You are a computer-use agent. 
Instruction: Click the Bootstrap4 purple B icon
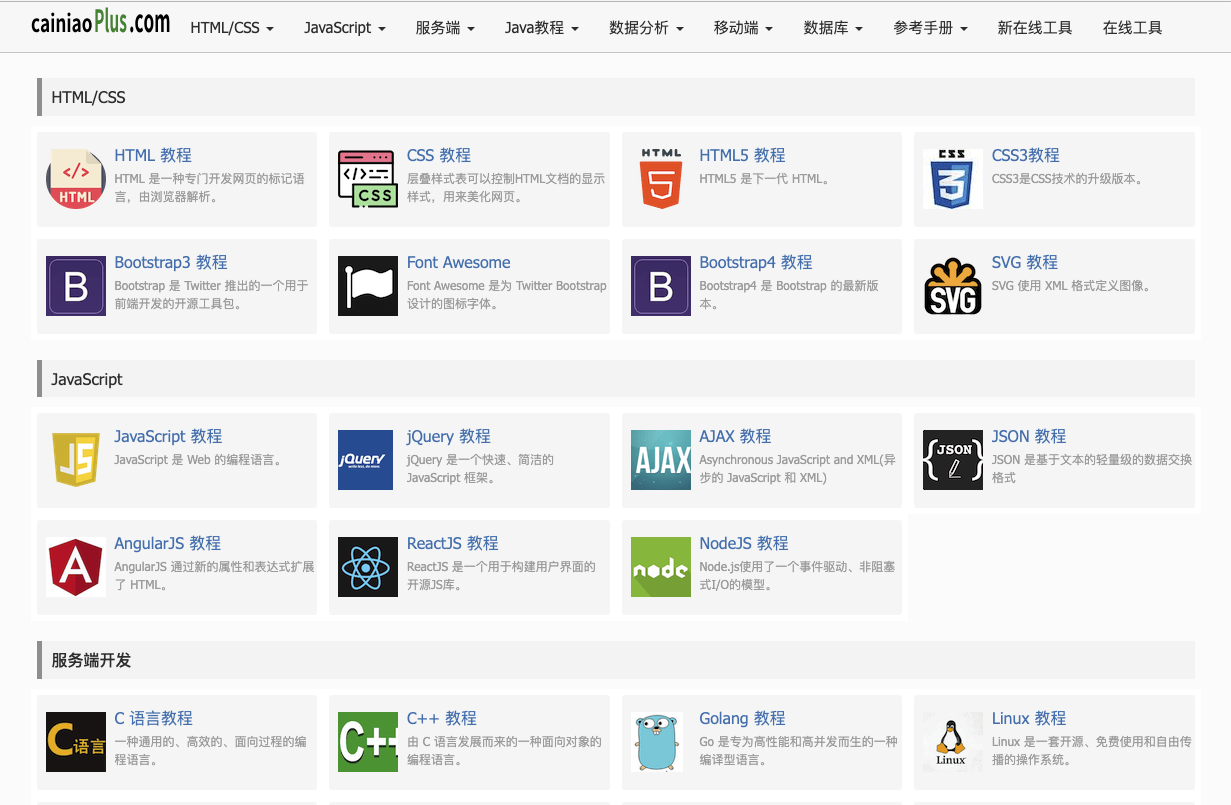661,286
